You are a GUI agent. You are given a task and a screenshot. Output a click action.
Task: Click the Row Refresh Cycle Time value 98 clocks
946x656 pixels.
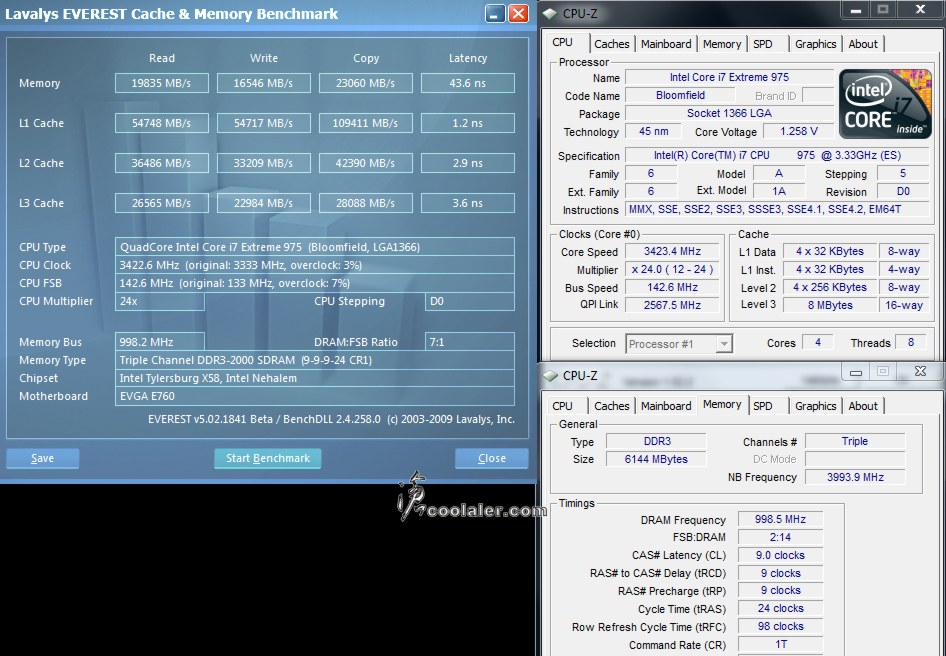(780, 626)
